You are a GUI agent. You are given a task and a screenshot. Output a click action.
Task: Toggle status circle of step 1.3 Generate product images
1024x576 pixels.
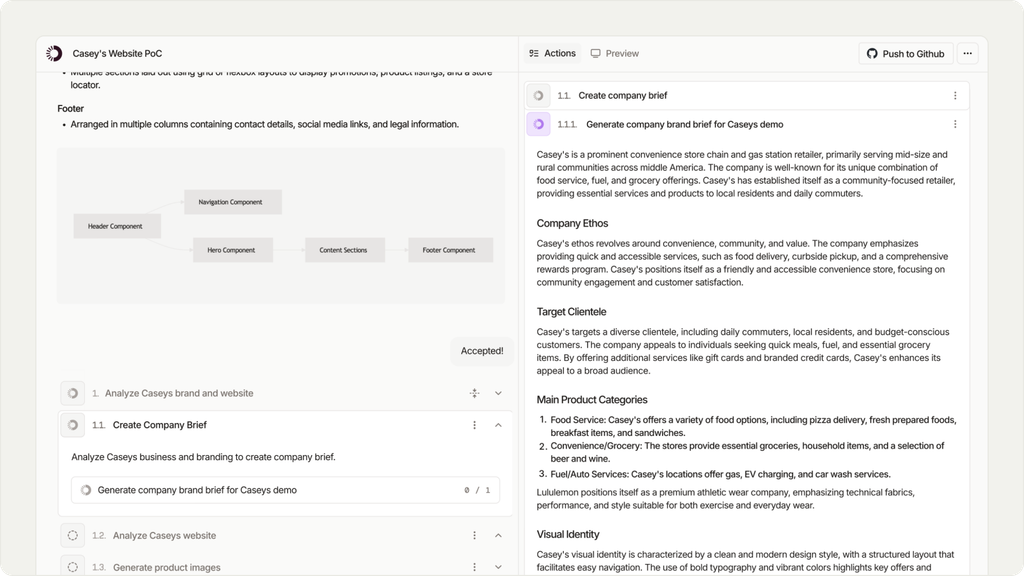(x=72, y=567)
